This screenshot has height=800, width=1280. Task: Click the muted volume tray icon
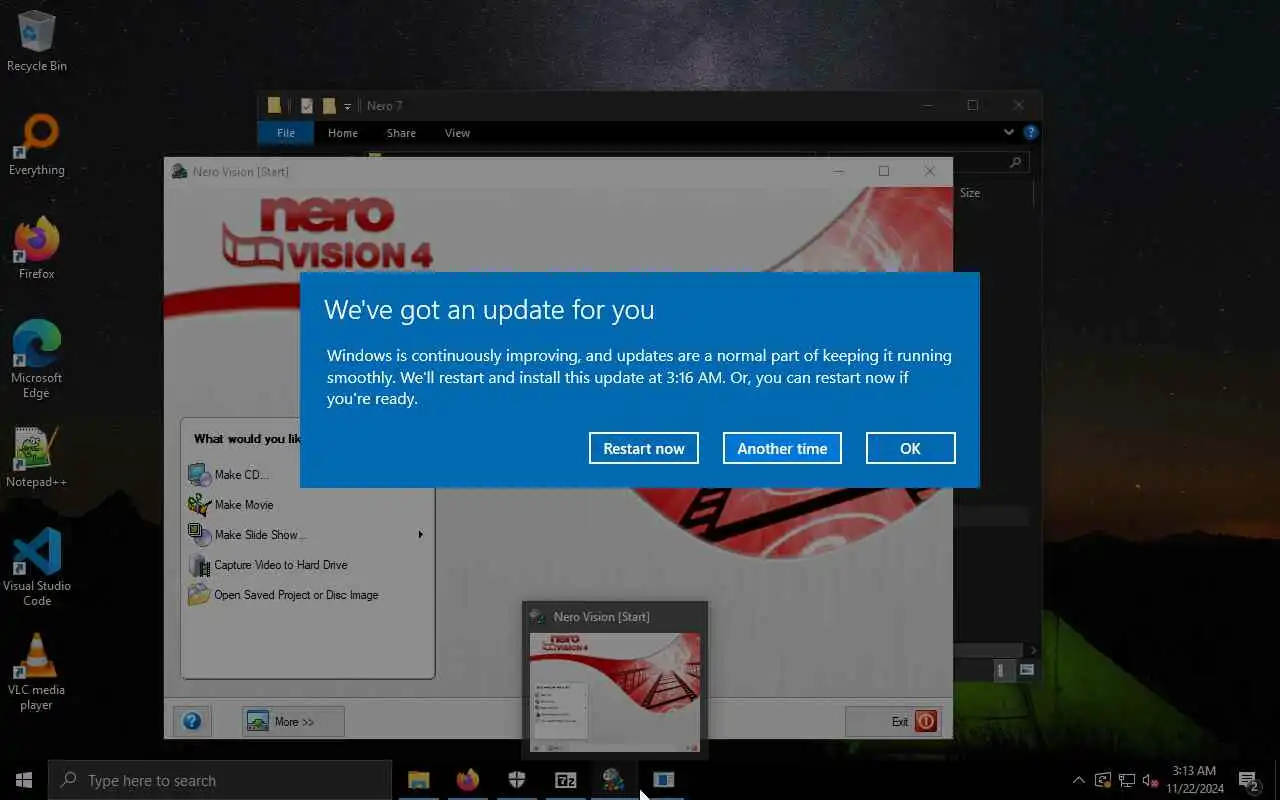click(1150, 780)
